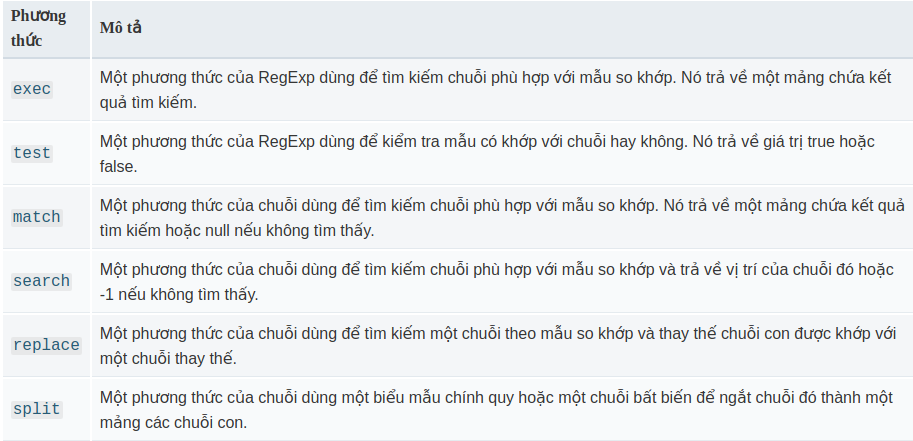The image size is (913, 441).
Task: Click the "Mô tả" column header
Action: coord(121,28)
